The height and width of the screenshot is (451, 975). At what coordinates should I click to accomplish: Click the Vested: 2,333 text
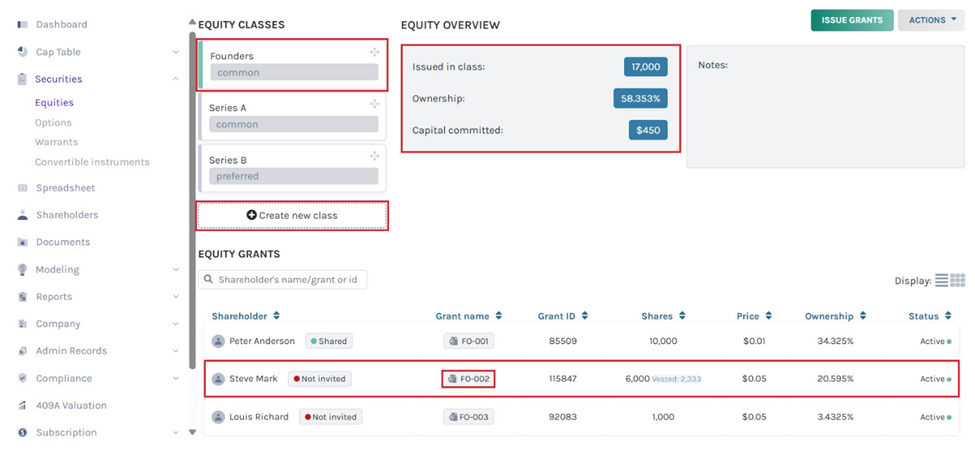(677, 379)
